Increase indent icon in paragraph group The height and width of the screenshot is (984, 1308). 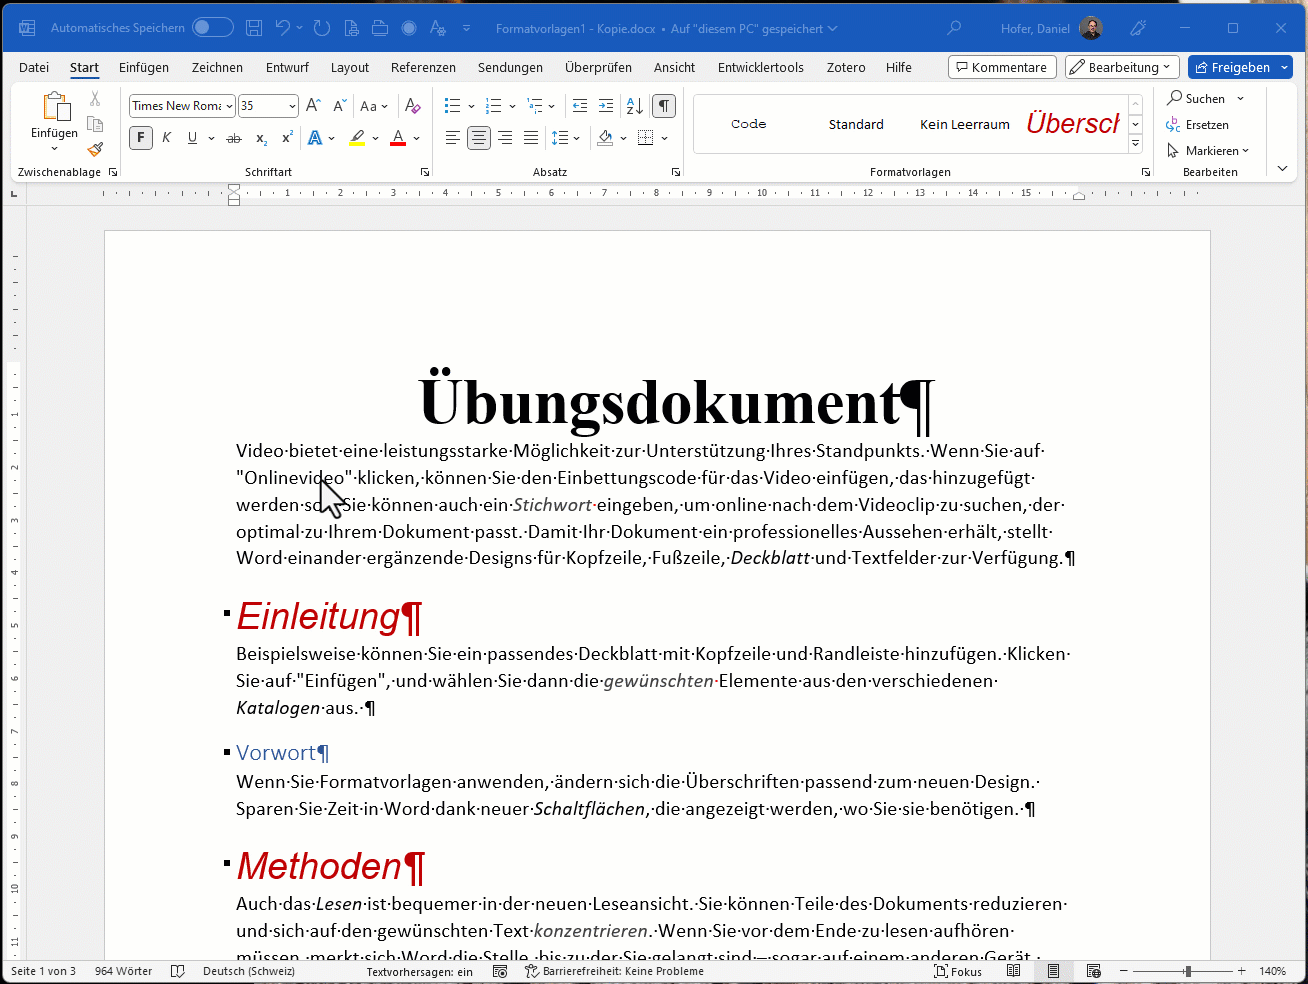[x=606, y=106]
